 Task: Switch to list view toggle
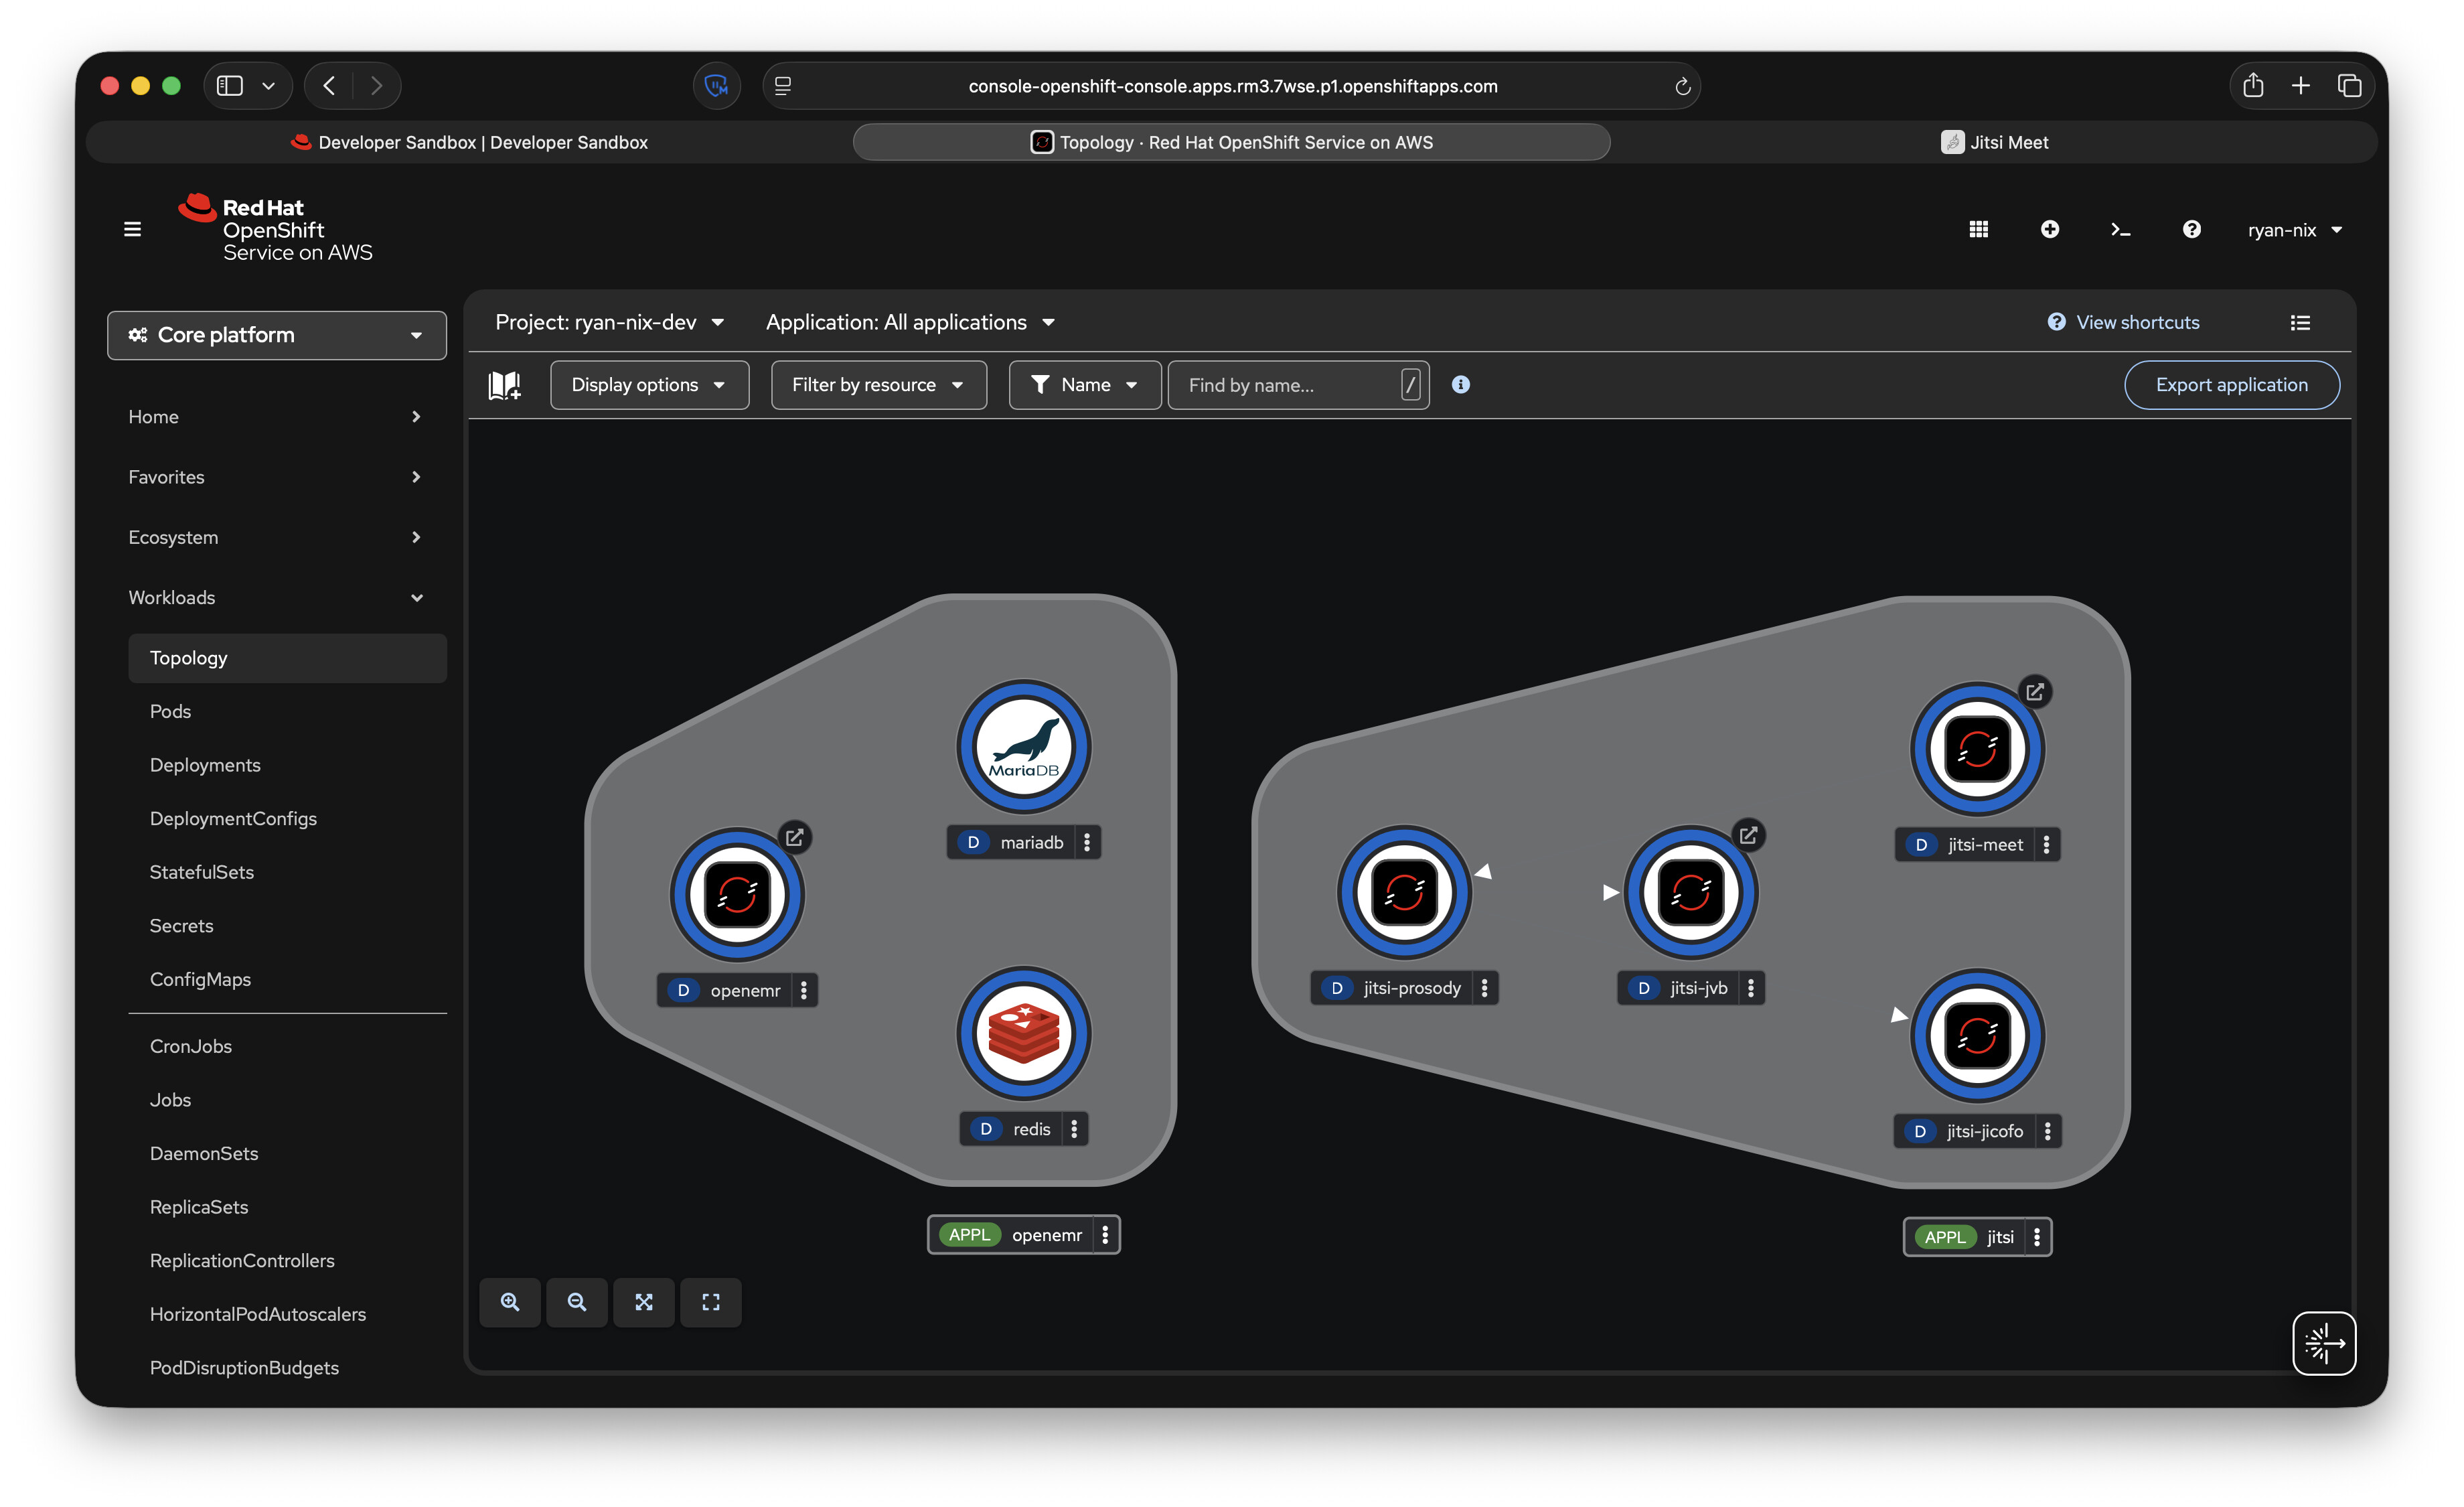point(2300,322)
